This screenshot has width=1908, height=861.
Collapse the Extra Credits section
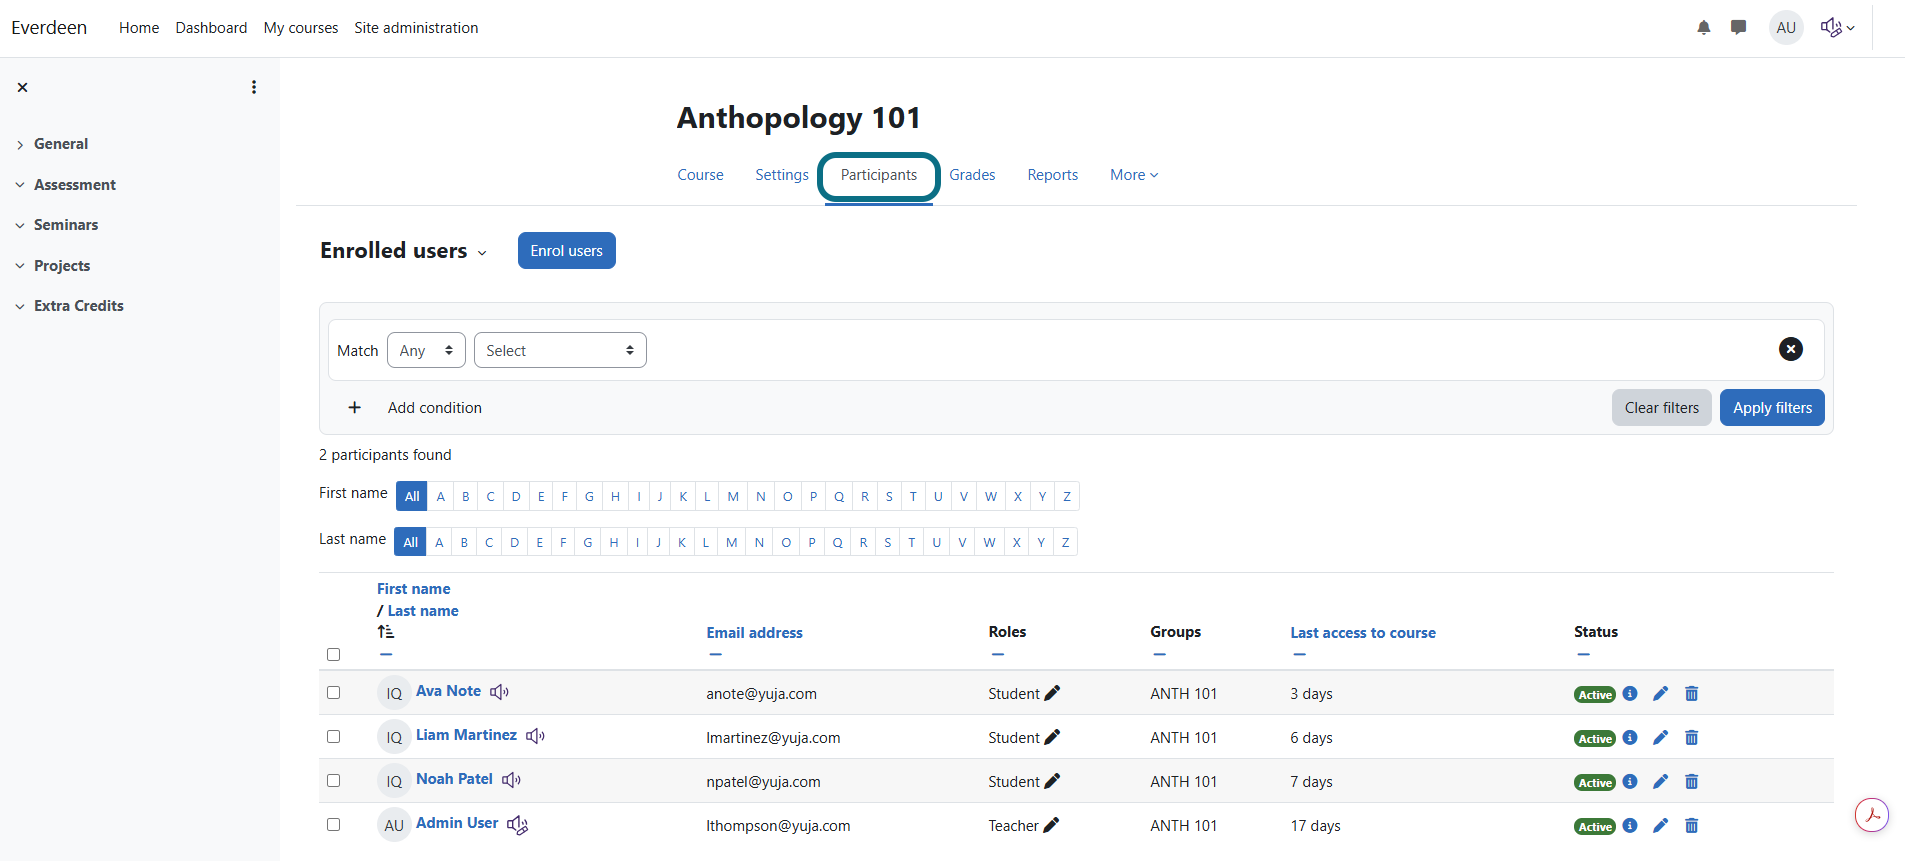20,307
